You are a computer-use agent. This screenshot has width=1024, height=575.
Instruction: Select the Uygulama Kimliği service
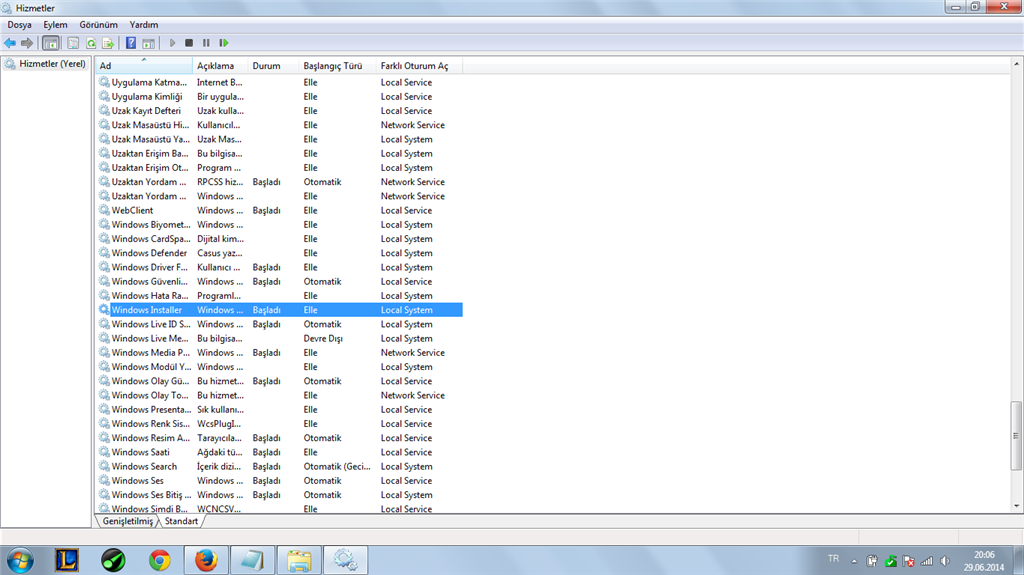[147, 97]
